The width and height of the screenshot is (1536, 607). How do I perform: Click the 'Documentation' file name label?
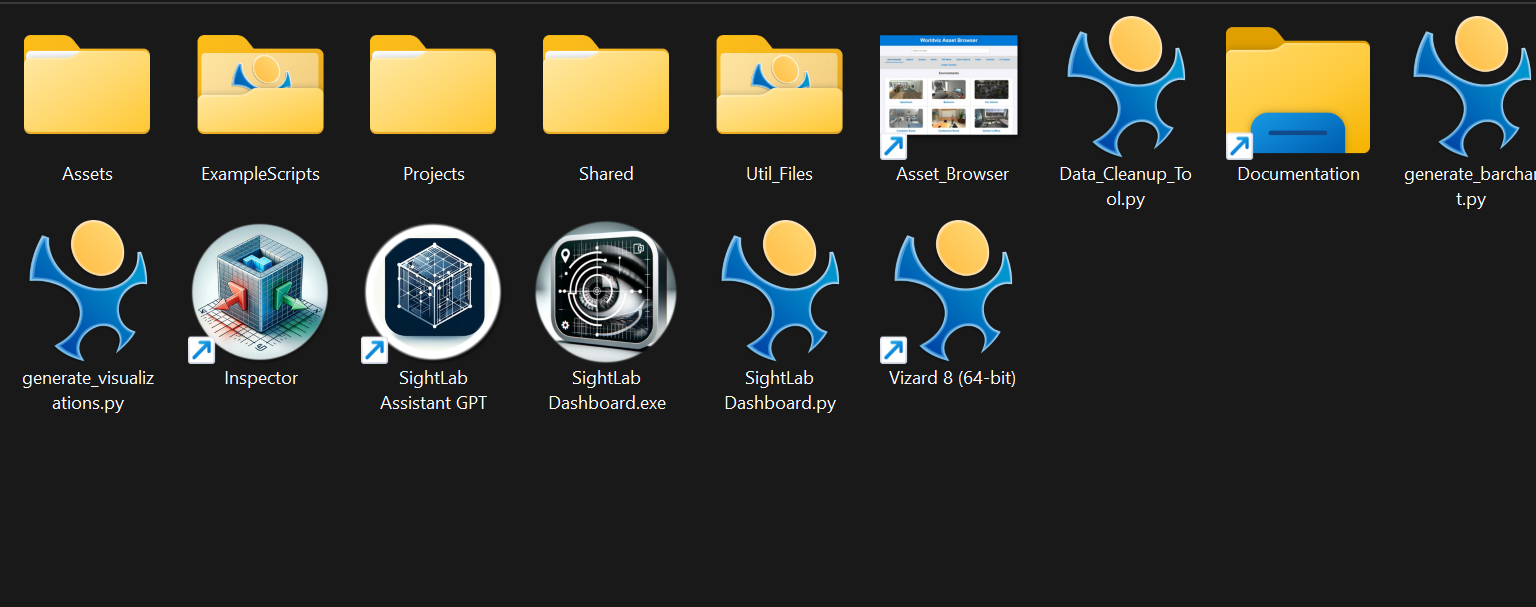(1298, 174)
